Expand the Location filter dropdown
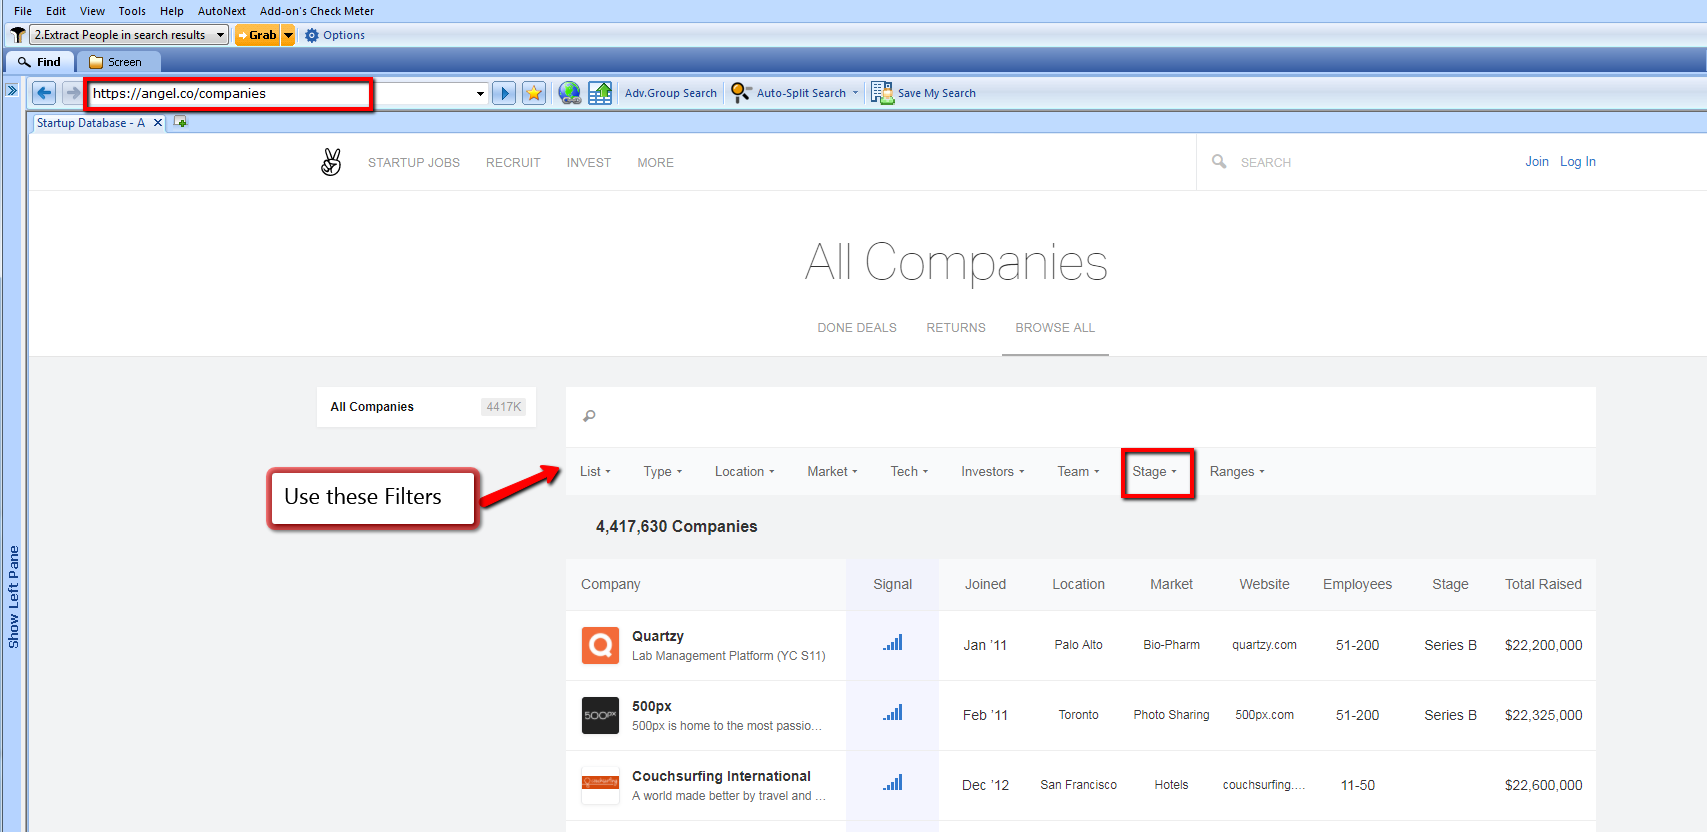The width and height of the screenshot is (1707, 832). tap(744, 472)
